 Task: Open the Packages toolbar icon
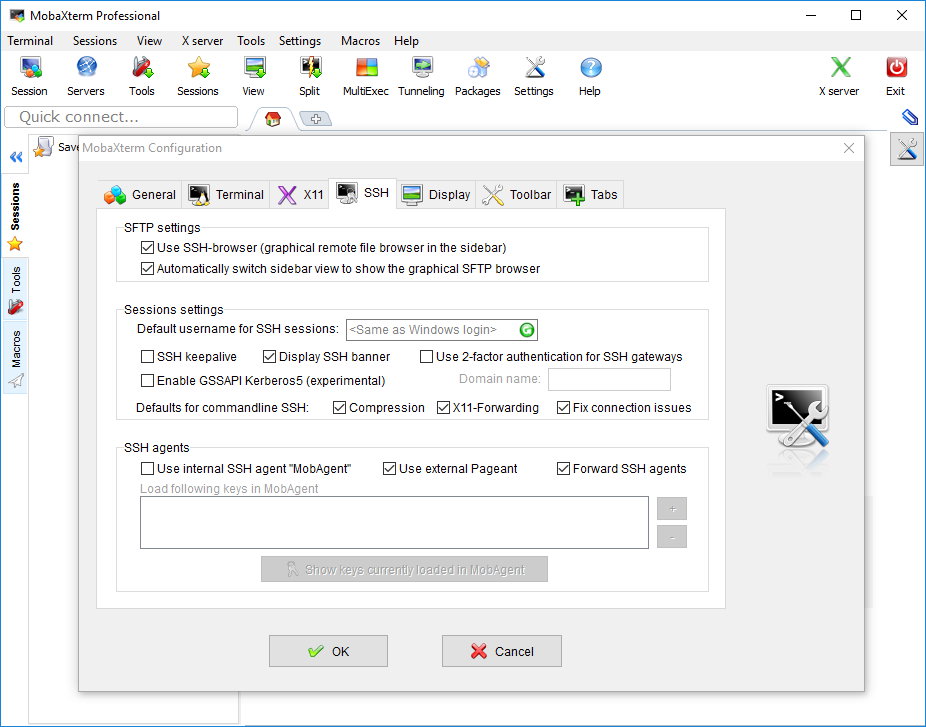click(x=478, y=76)
